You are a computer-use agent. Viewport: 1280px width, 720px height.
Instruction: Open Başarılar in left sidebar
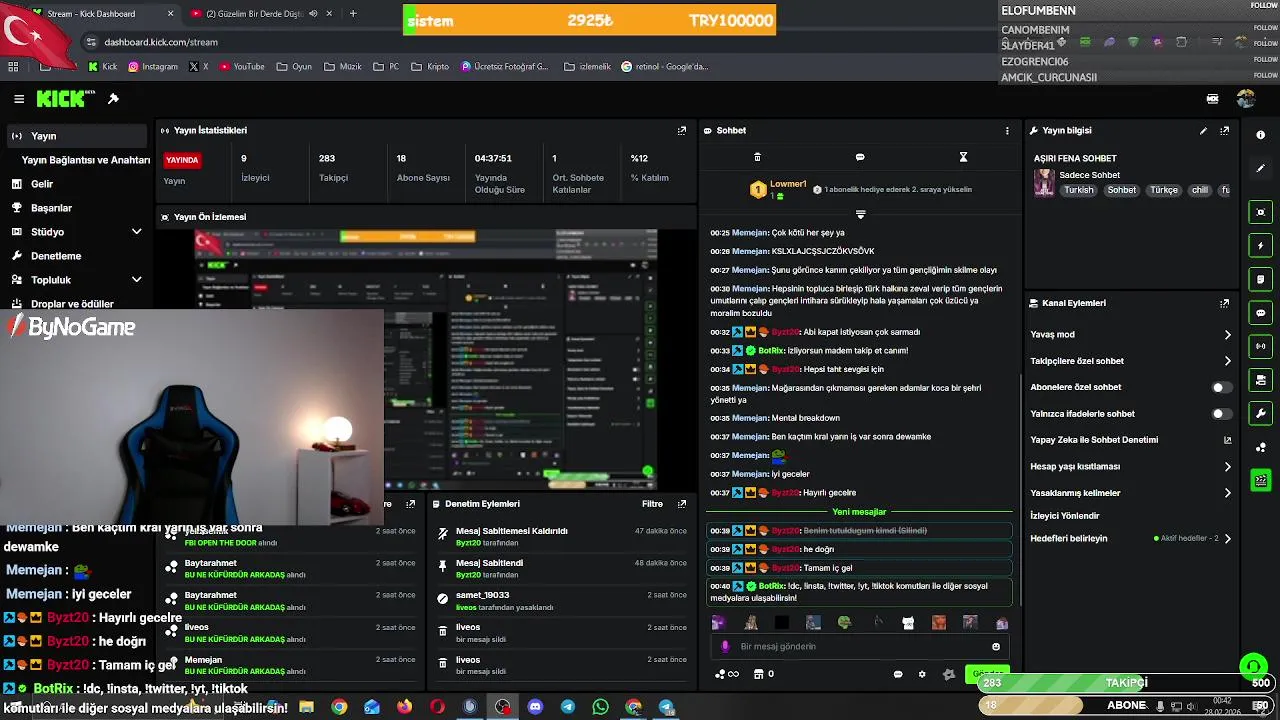pos(51,208)
